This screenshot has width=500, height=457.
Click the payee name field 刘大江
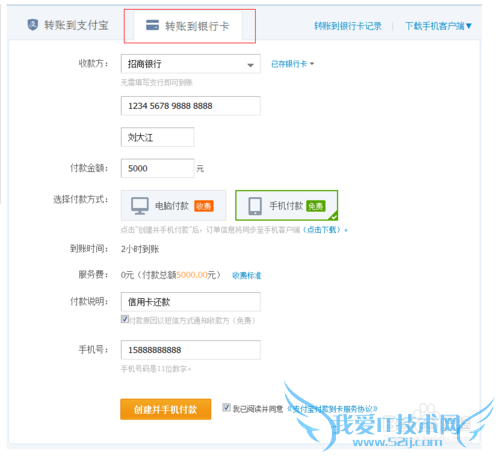point(157,137)
